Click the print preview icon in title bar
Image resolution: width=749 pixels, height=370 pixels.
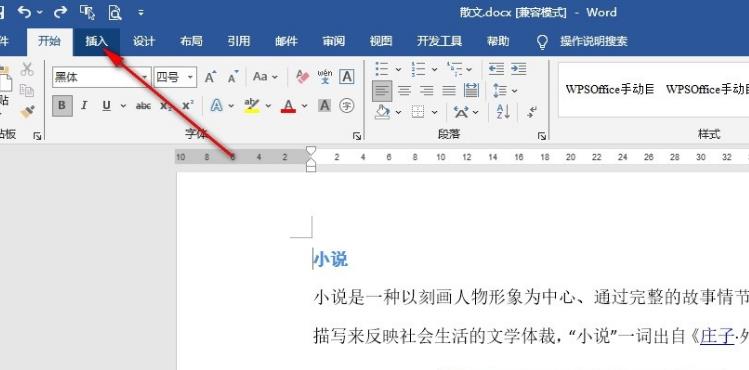coord(115,12)
